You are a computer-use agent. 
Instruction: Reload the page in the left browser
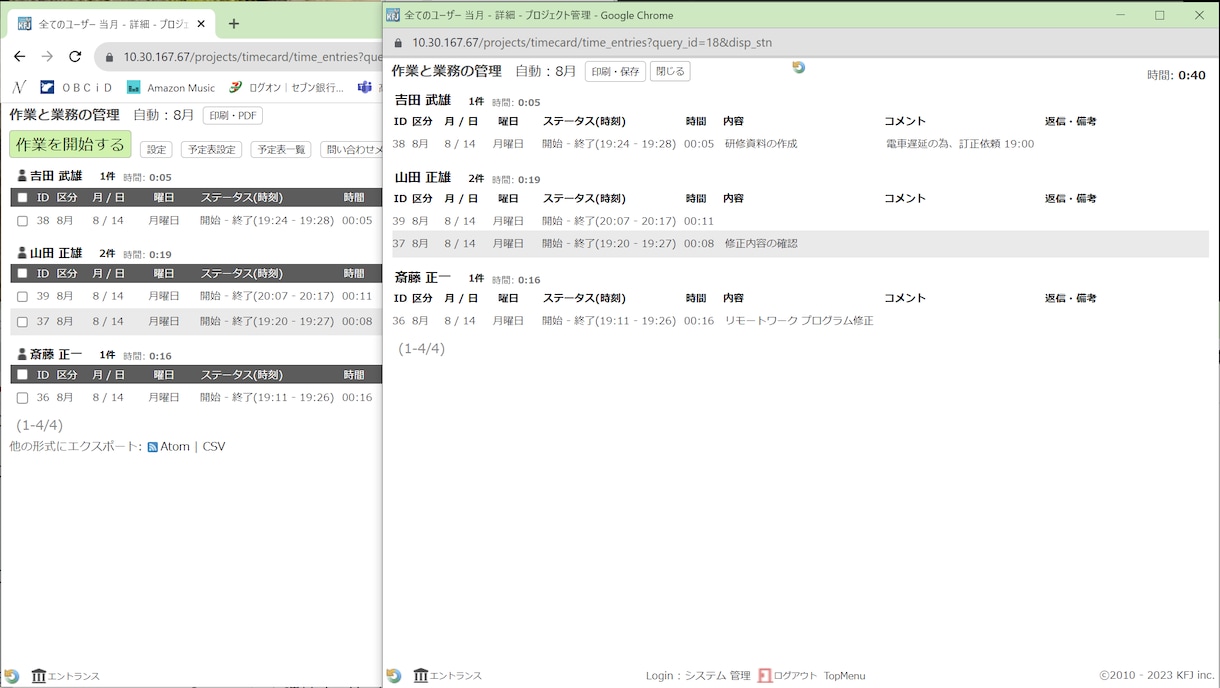[75, 57]
